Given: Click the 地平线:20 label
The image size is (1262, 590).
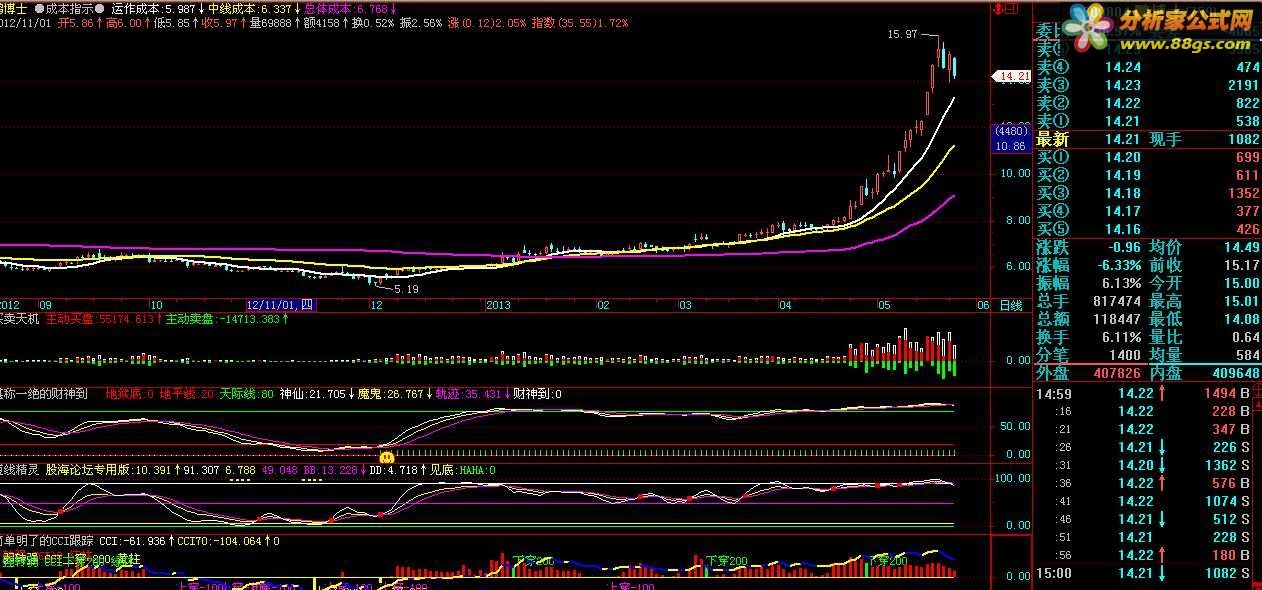Looking at the screenshot, I should coord(188,394).
